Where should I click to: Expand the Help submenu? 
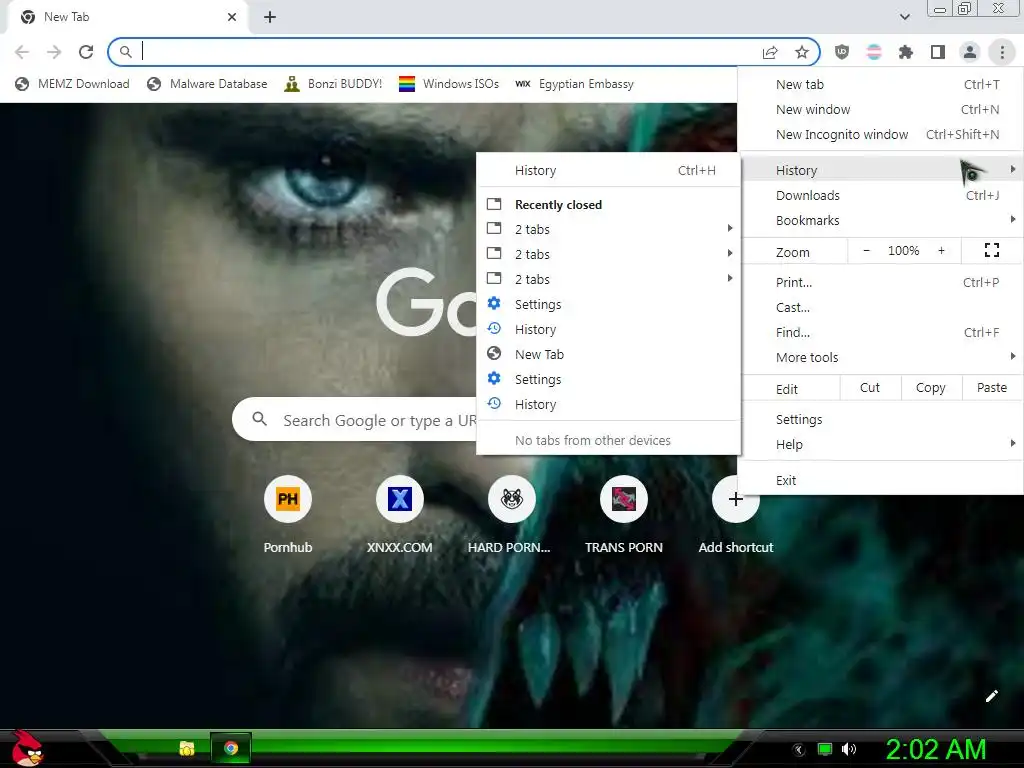click(x=880, y=444)
